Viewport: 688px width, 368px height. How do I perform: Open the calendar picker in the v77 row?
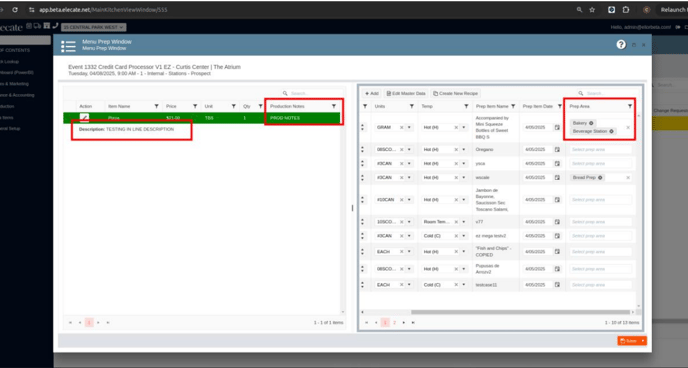(x=557, y=222)
